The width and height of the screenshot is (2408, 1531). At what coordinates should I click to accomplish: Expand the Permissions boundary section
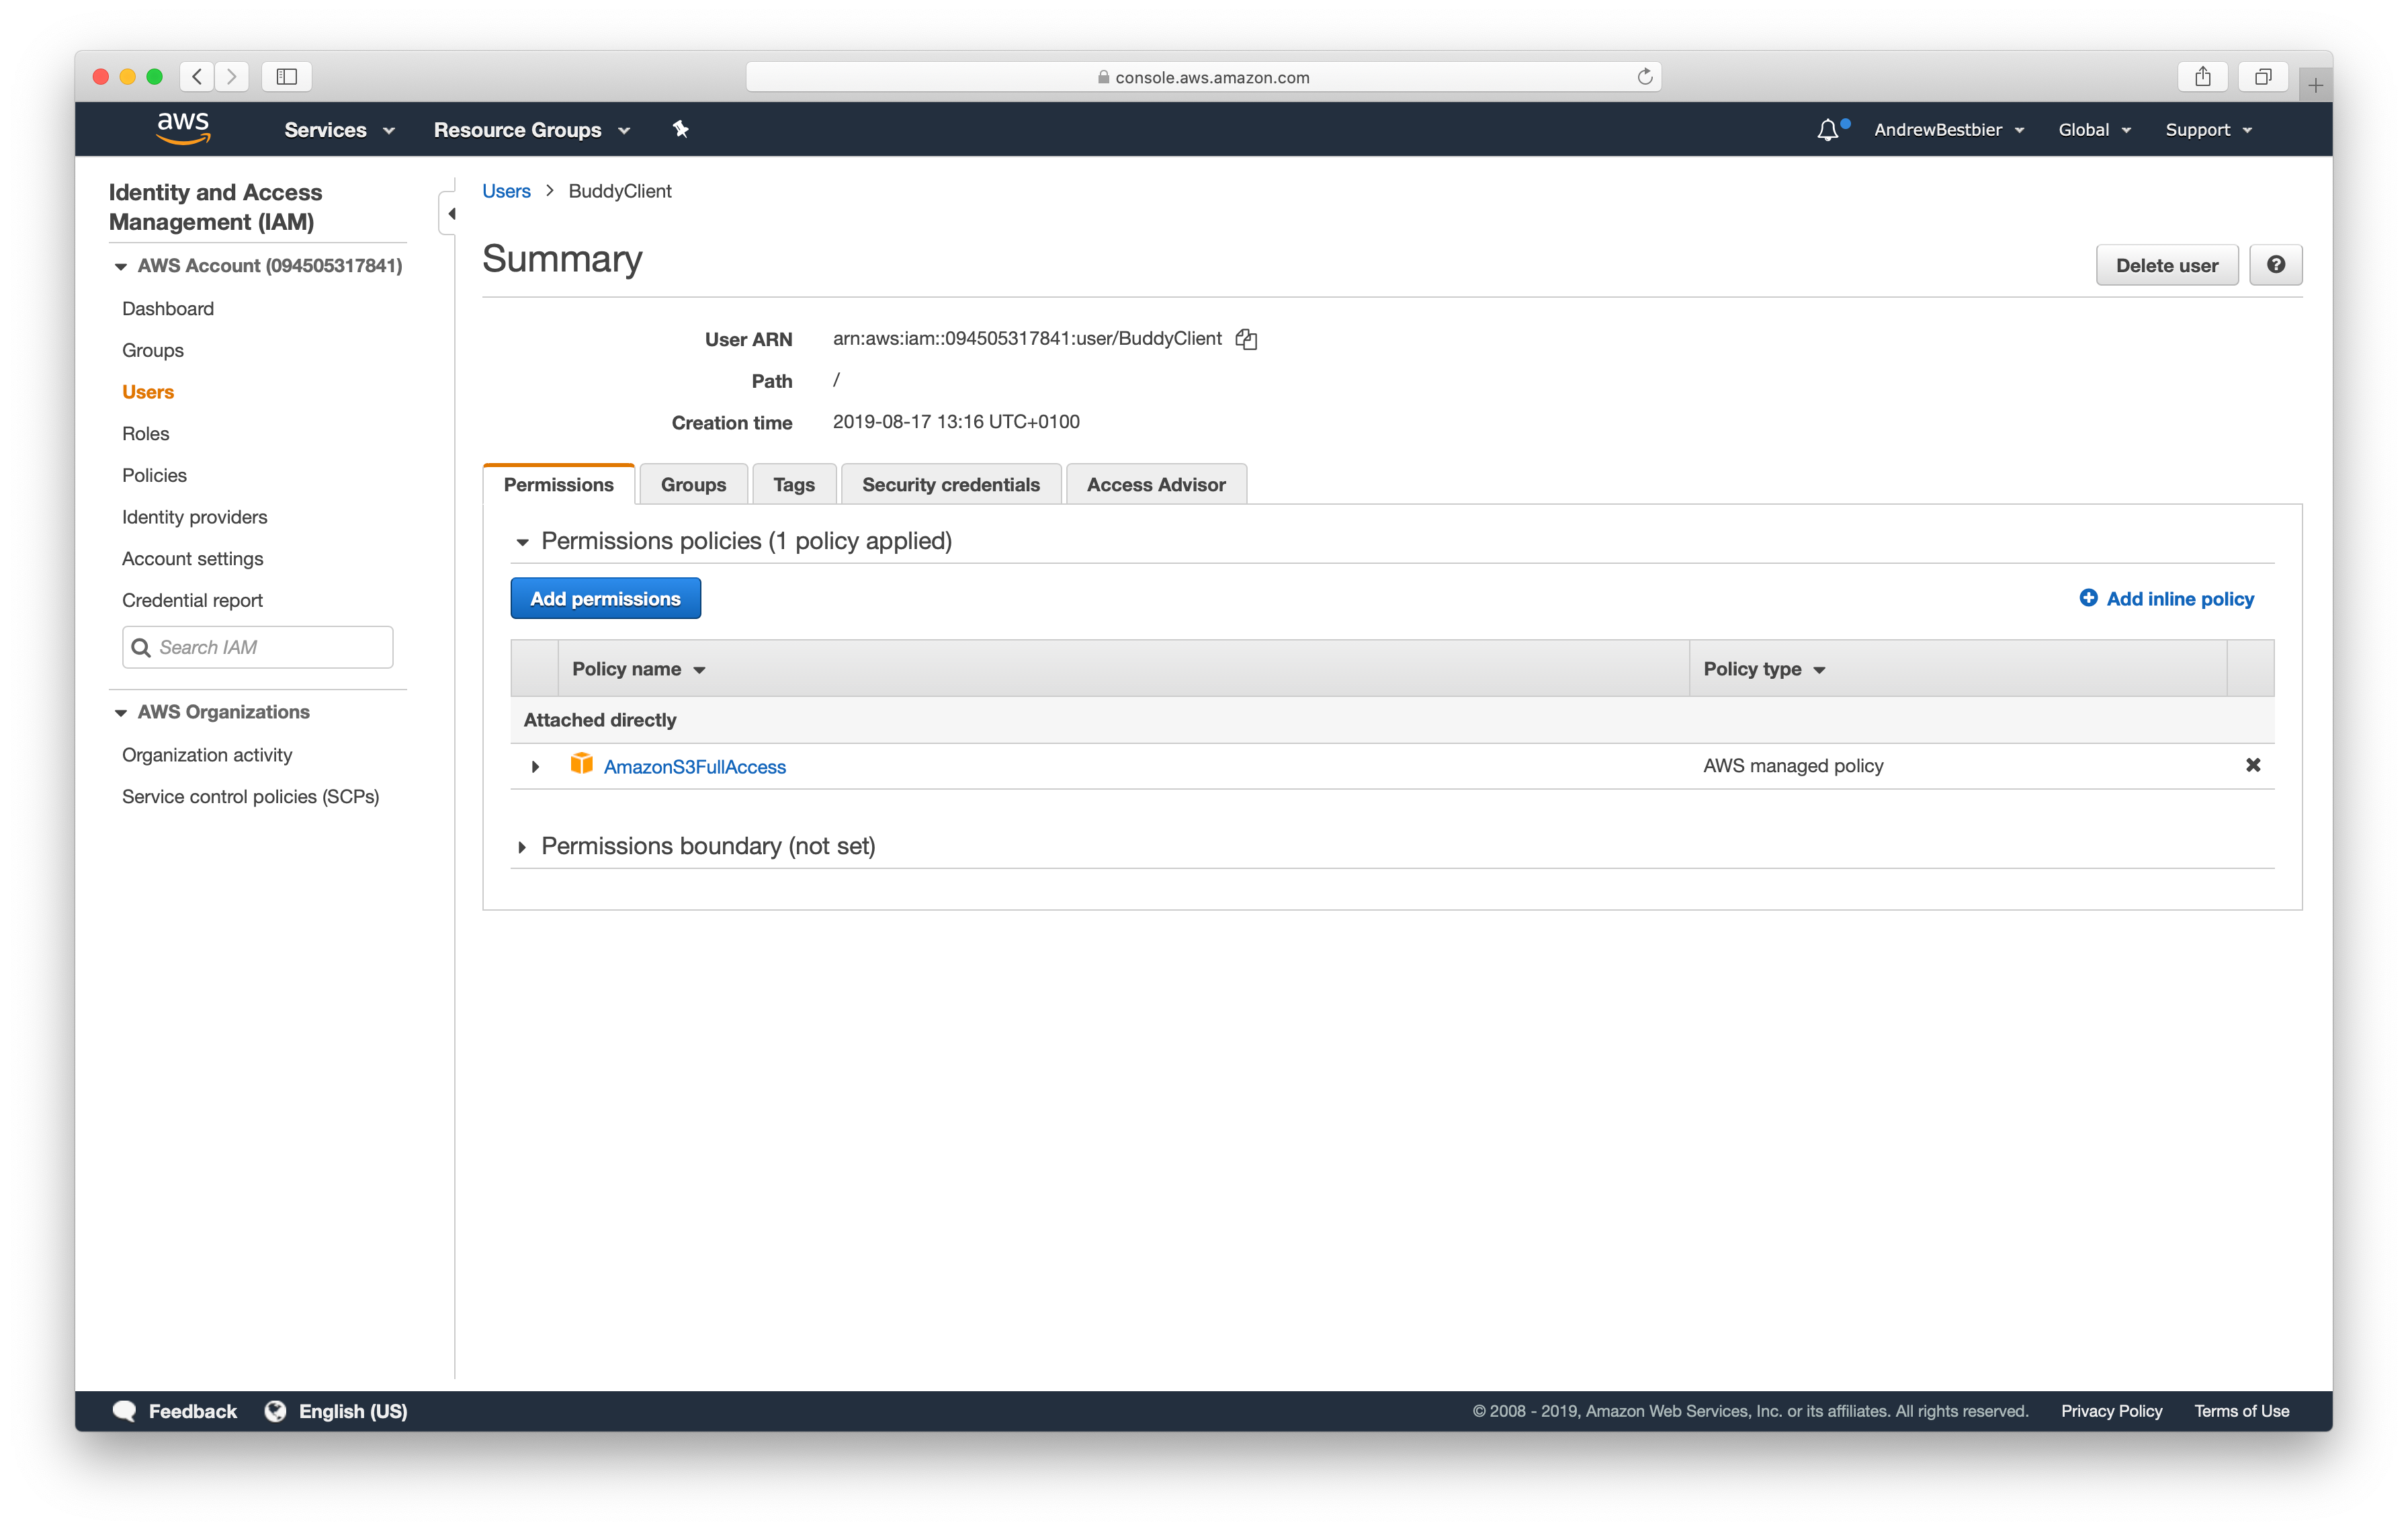click(x=522, y=847)
